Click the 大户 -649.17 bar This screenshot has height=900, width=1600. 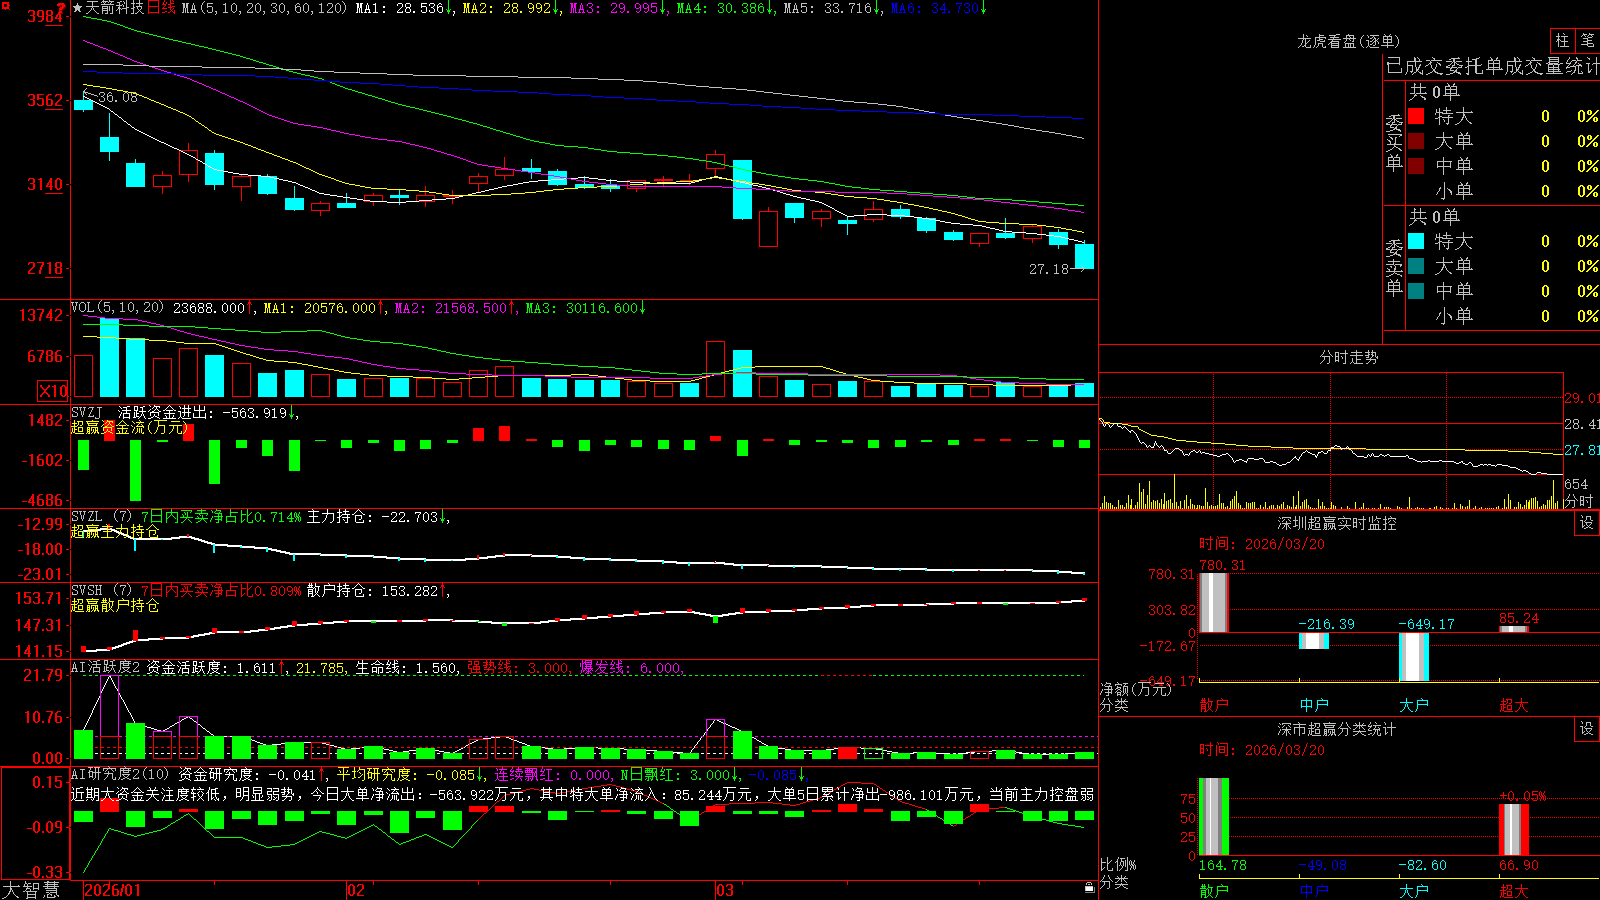1414,657
